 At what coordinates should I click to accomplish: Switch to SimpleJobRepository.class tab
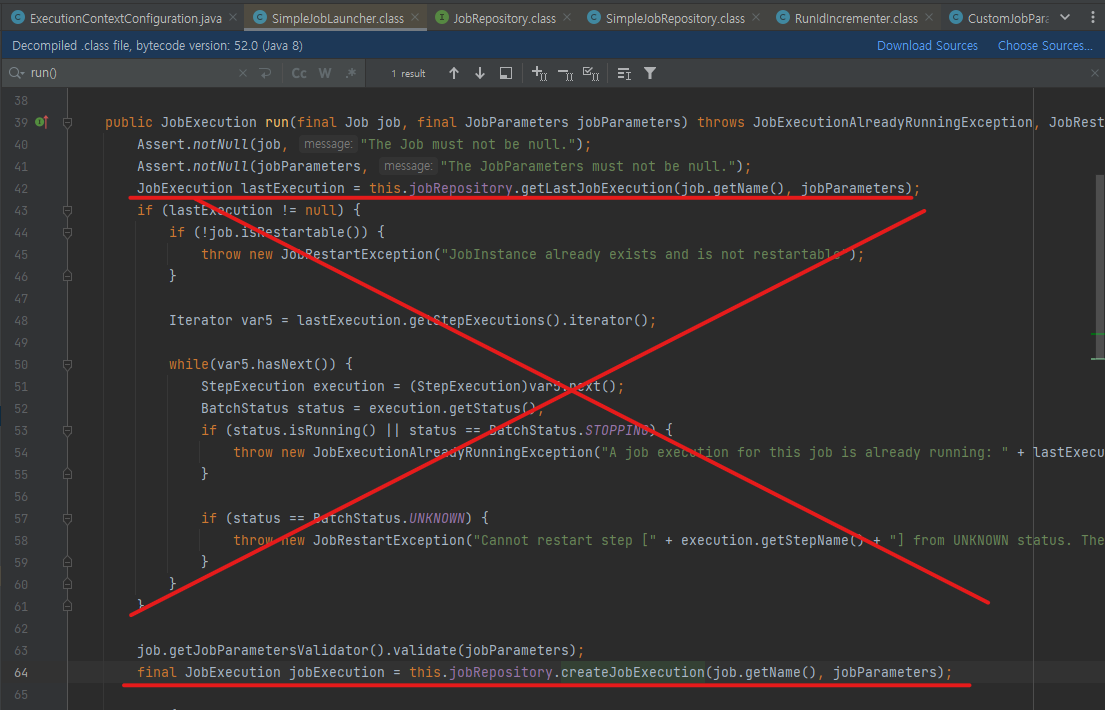pos(675,18)
